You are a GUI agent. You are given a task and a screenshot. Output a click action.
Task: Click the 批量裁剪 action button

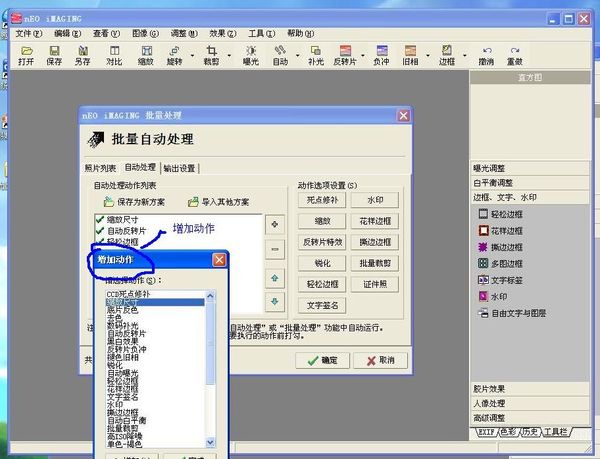[375, 263]
